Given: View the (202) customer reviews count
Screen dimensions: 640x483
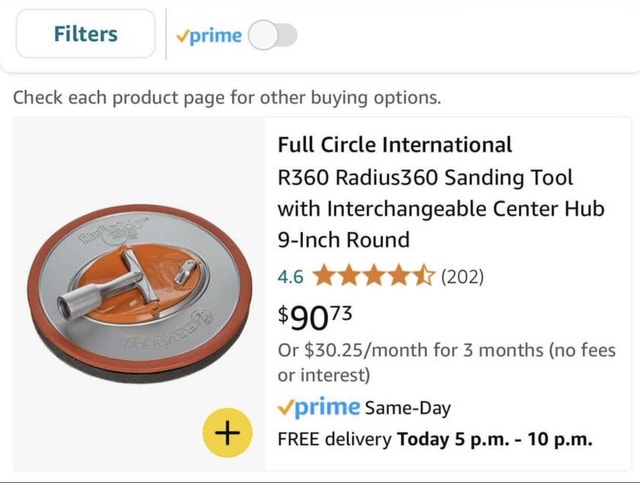Looking at the screenshot, I should [463, 276].
